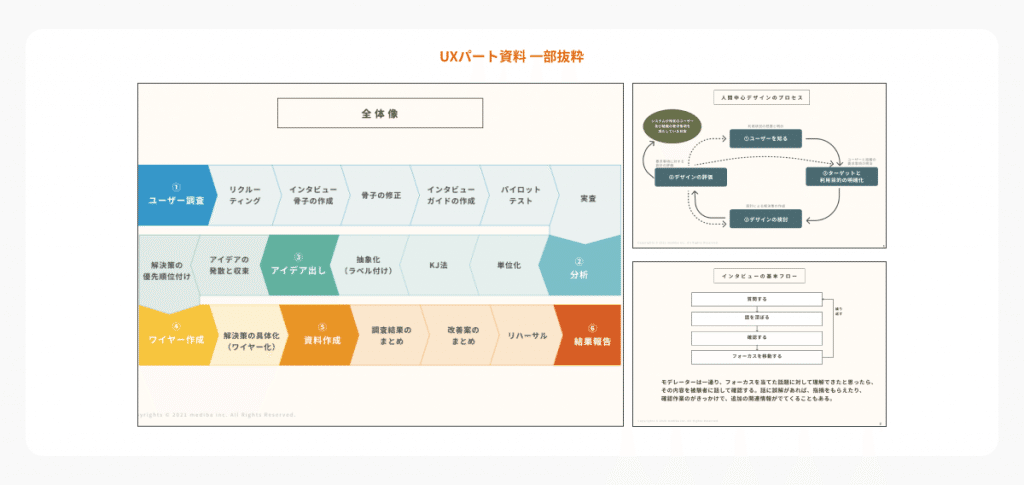Click the blue ユーザー調査 step arrow
Viewport: 1024px width, 485px height.
tap(176, 195)
